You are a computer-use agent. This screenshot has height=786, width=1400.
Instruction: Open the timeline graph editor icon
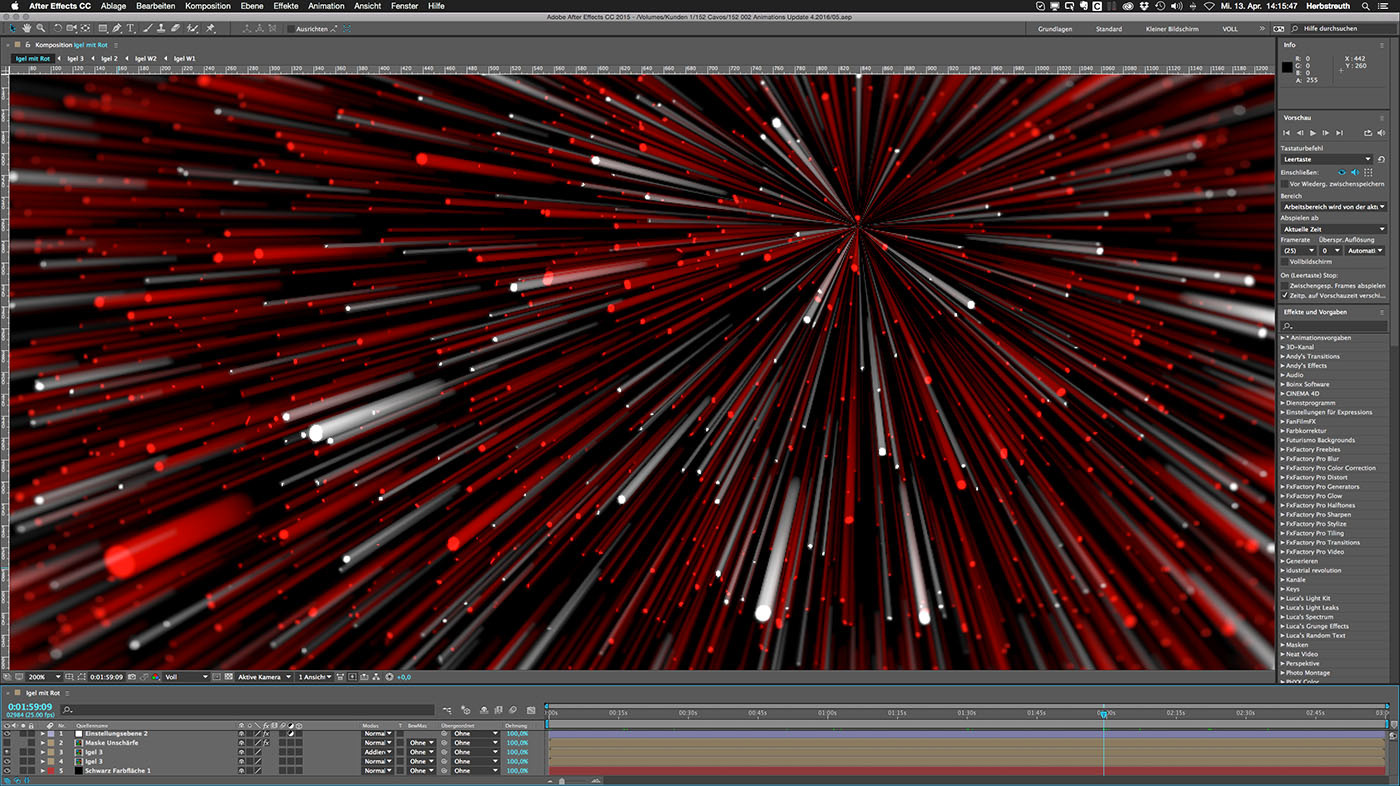[531, 709]
